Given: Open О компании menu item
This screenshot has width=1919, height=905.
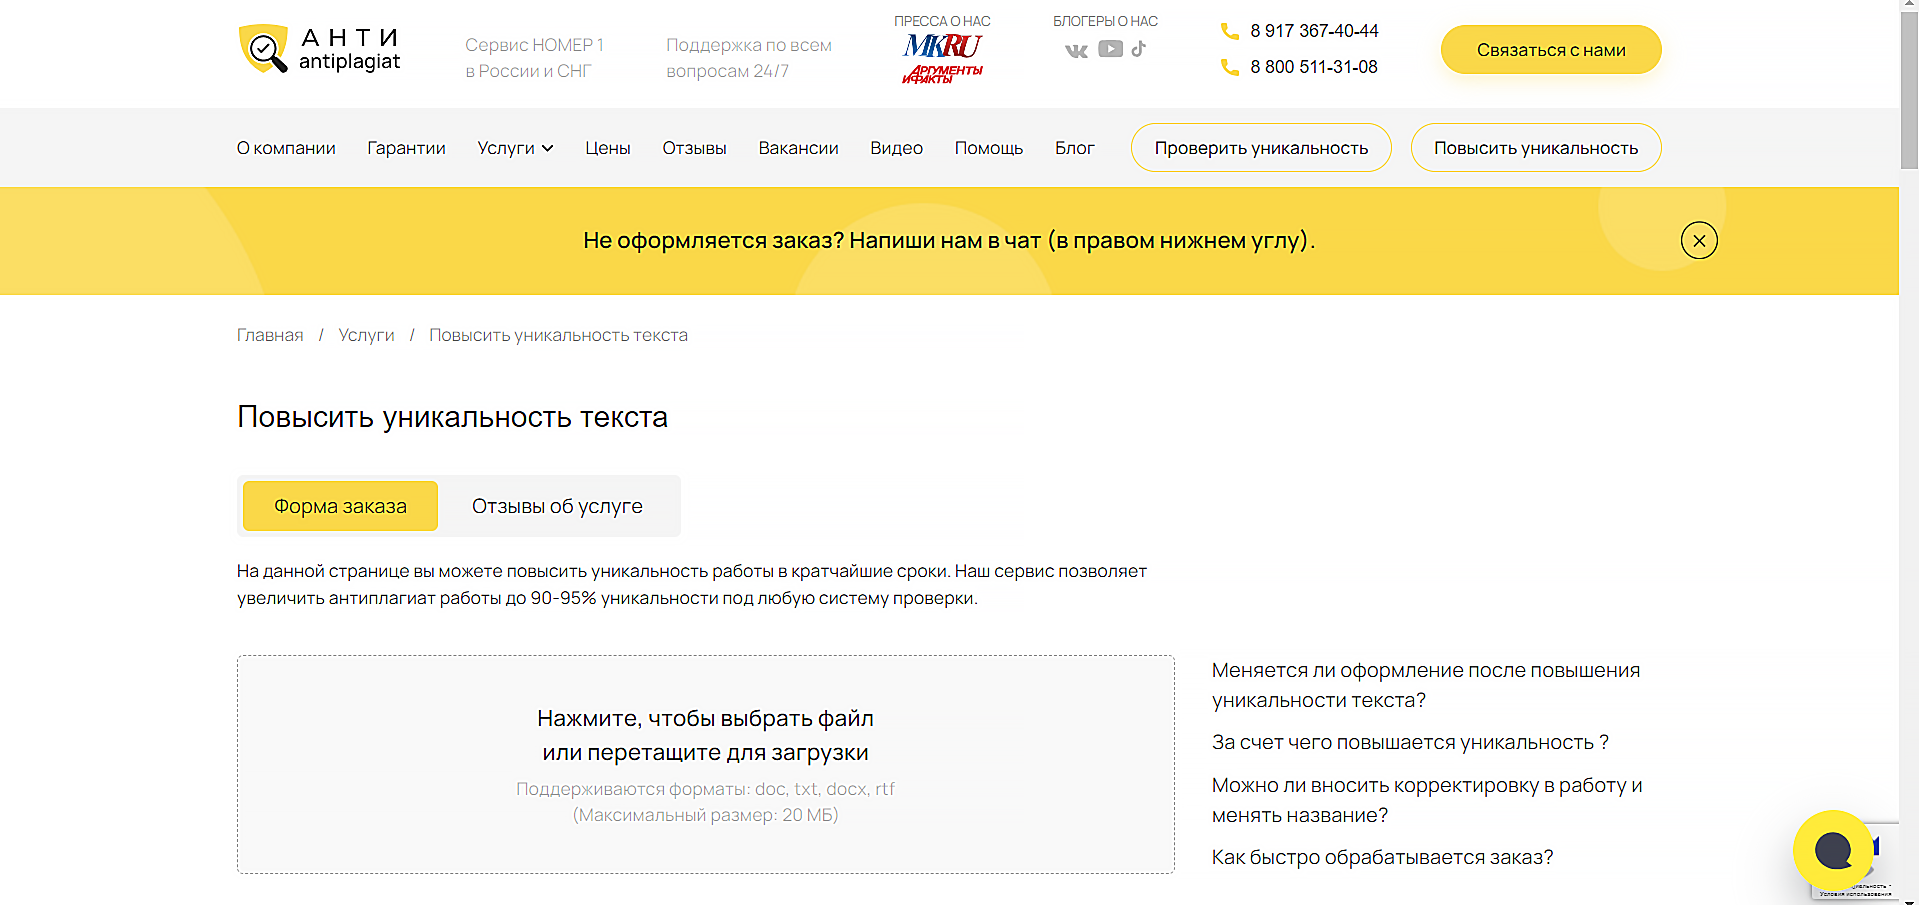Looking at the screenshot, I should (286, 148).
